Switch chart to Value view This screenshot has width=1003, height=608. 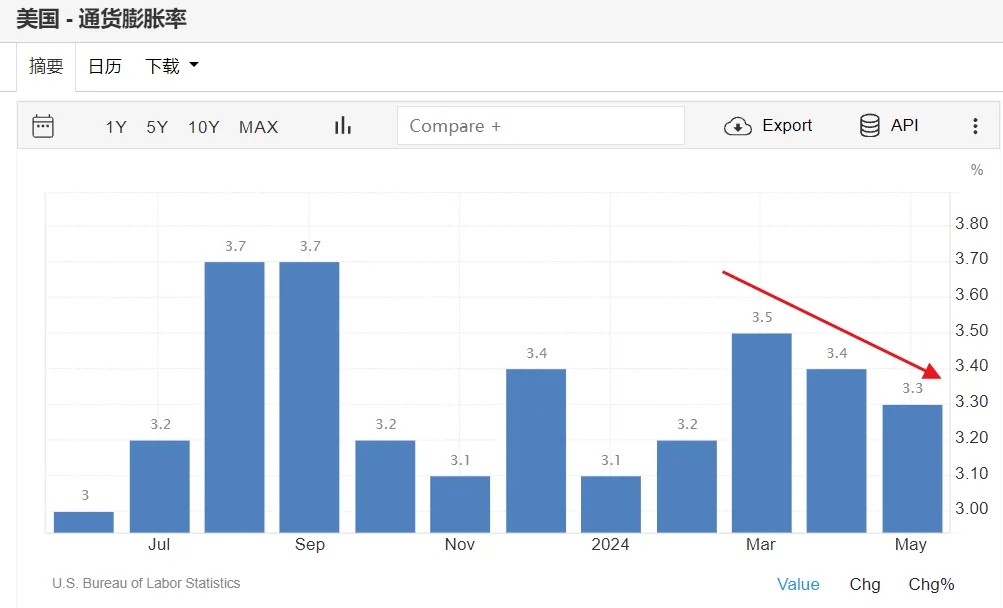pos(798,585)
